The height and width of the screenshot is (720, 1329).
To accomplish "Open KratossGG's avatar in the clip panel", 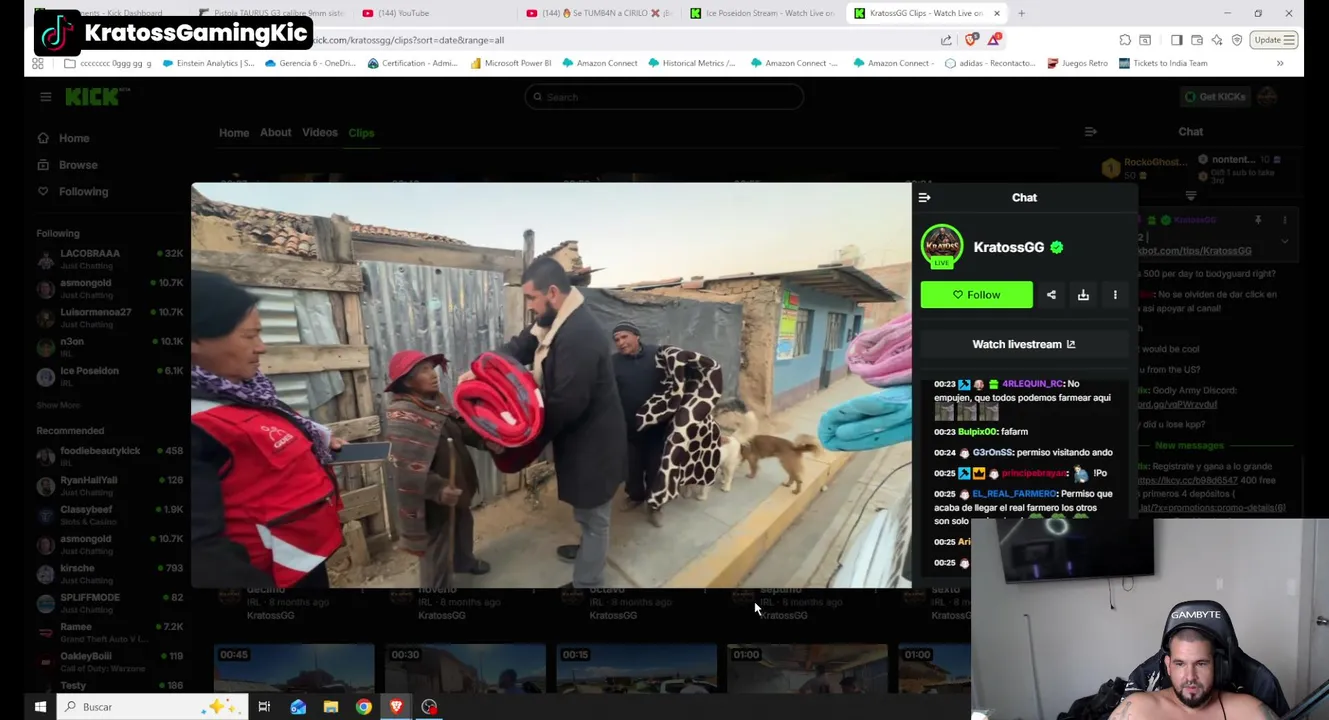I will 942,246.
